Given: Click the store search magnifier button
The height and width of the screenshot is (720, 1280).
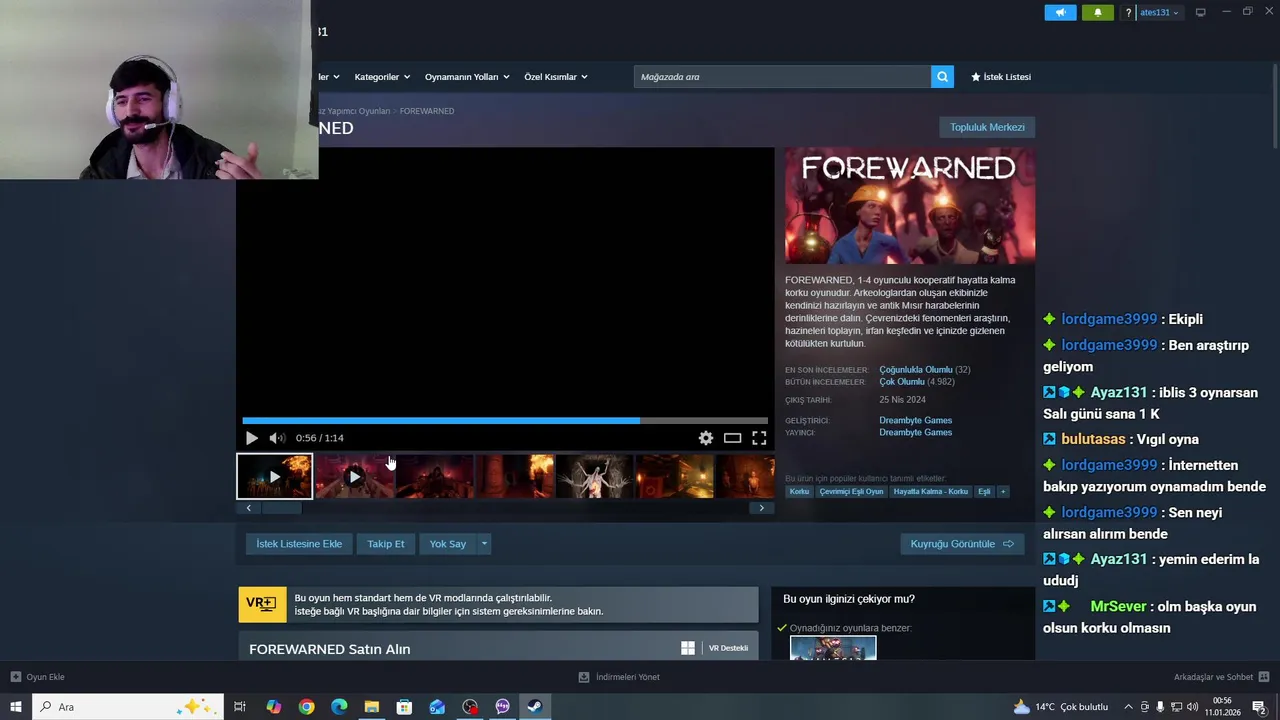Looking at the screenshot, I should coord(942,77).
